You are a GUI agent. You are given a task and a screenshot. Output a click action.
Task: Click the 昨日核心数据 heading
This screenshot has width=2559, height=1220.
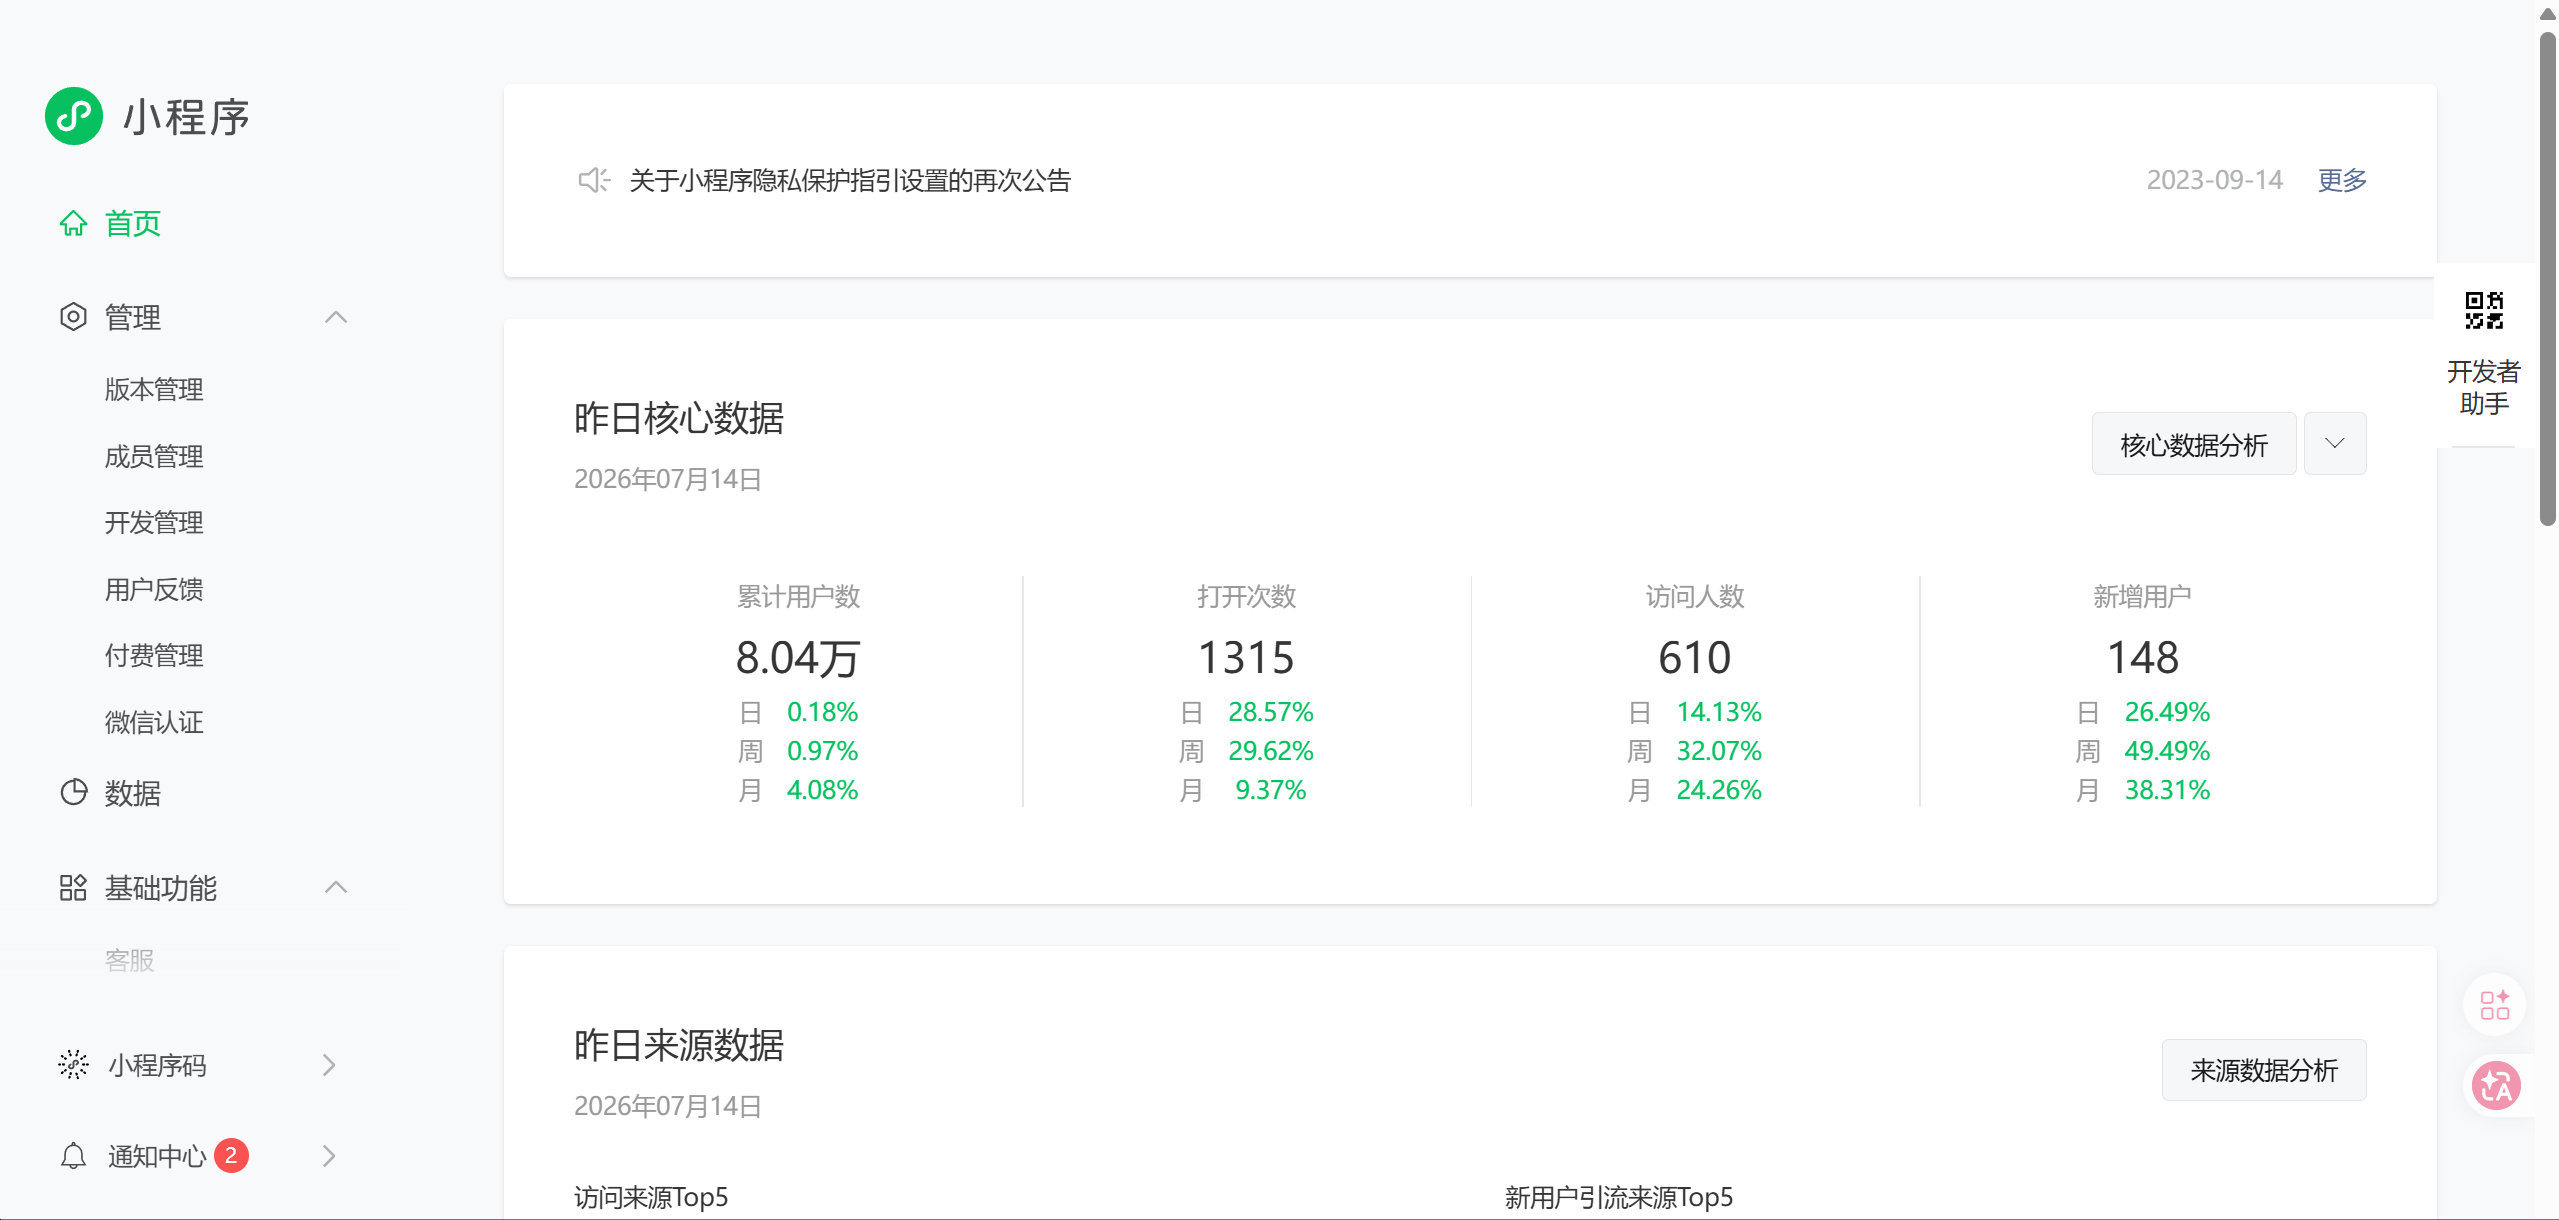point(679,418)
